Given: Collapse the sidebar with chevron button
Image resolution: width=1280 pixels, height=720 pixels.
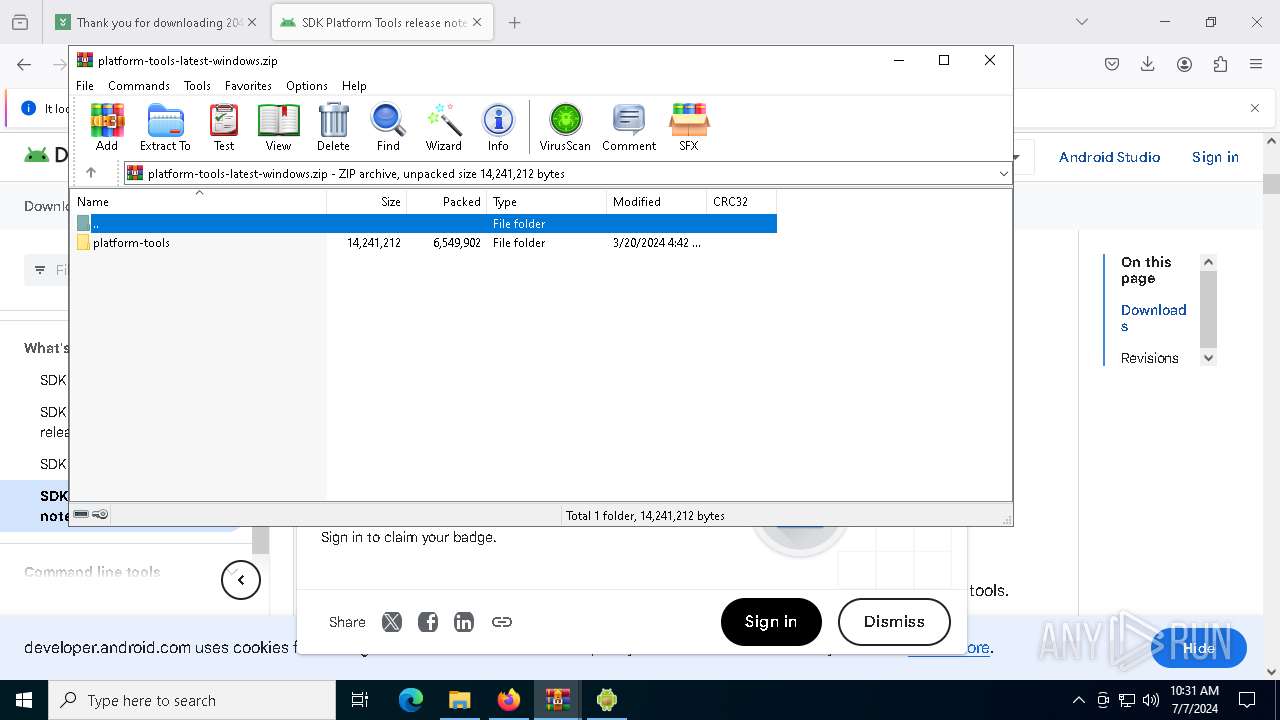Looking at the screenshot, I should tap(241, 580).
